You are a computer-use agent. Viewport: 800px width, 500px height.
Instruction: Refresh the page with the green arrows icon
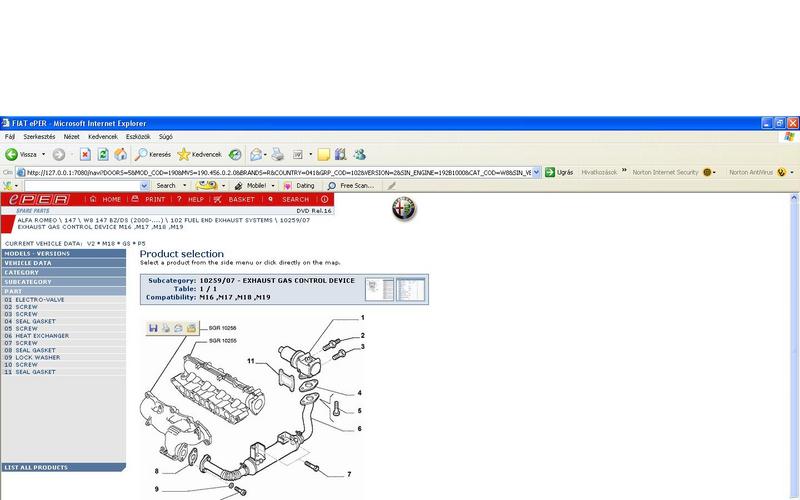point(103,154)
